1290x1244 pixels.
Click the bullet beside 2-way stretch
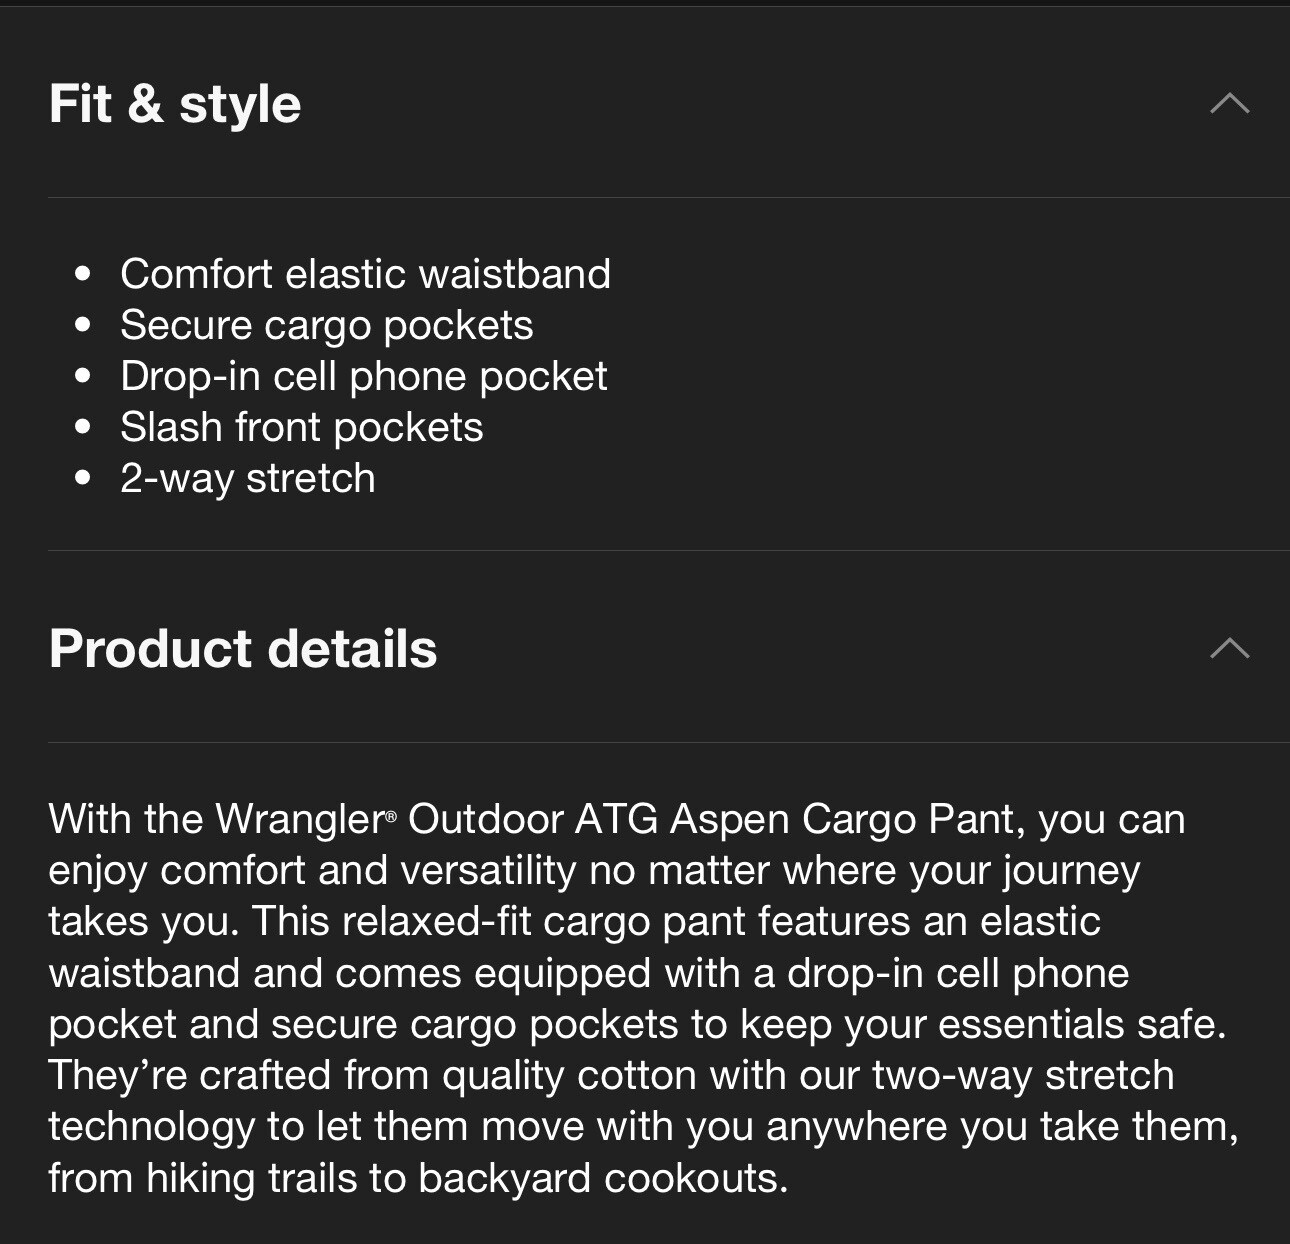(83, 478)
